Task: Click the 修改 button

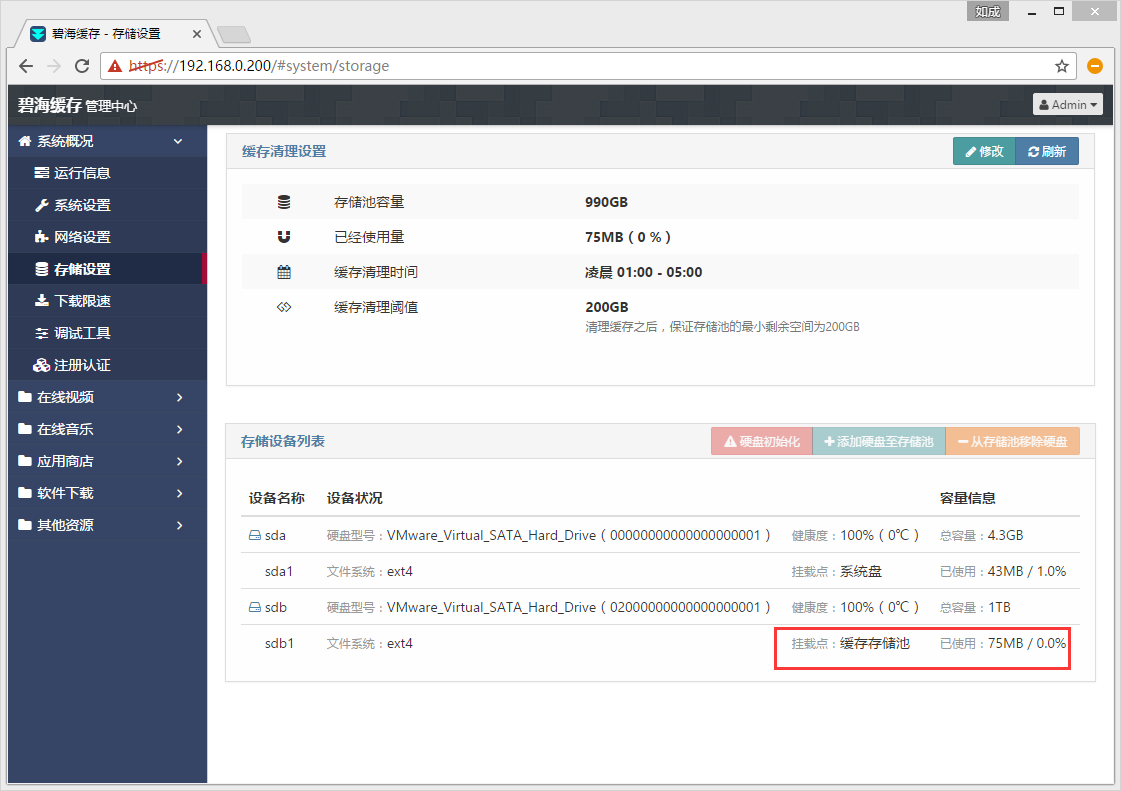Action: pos(983,152)
